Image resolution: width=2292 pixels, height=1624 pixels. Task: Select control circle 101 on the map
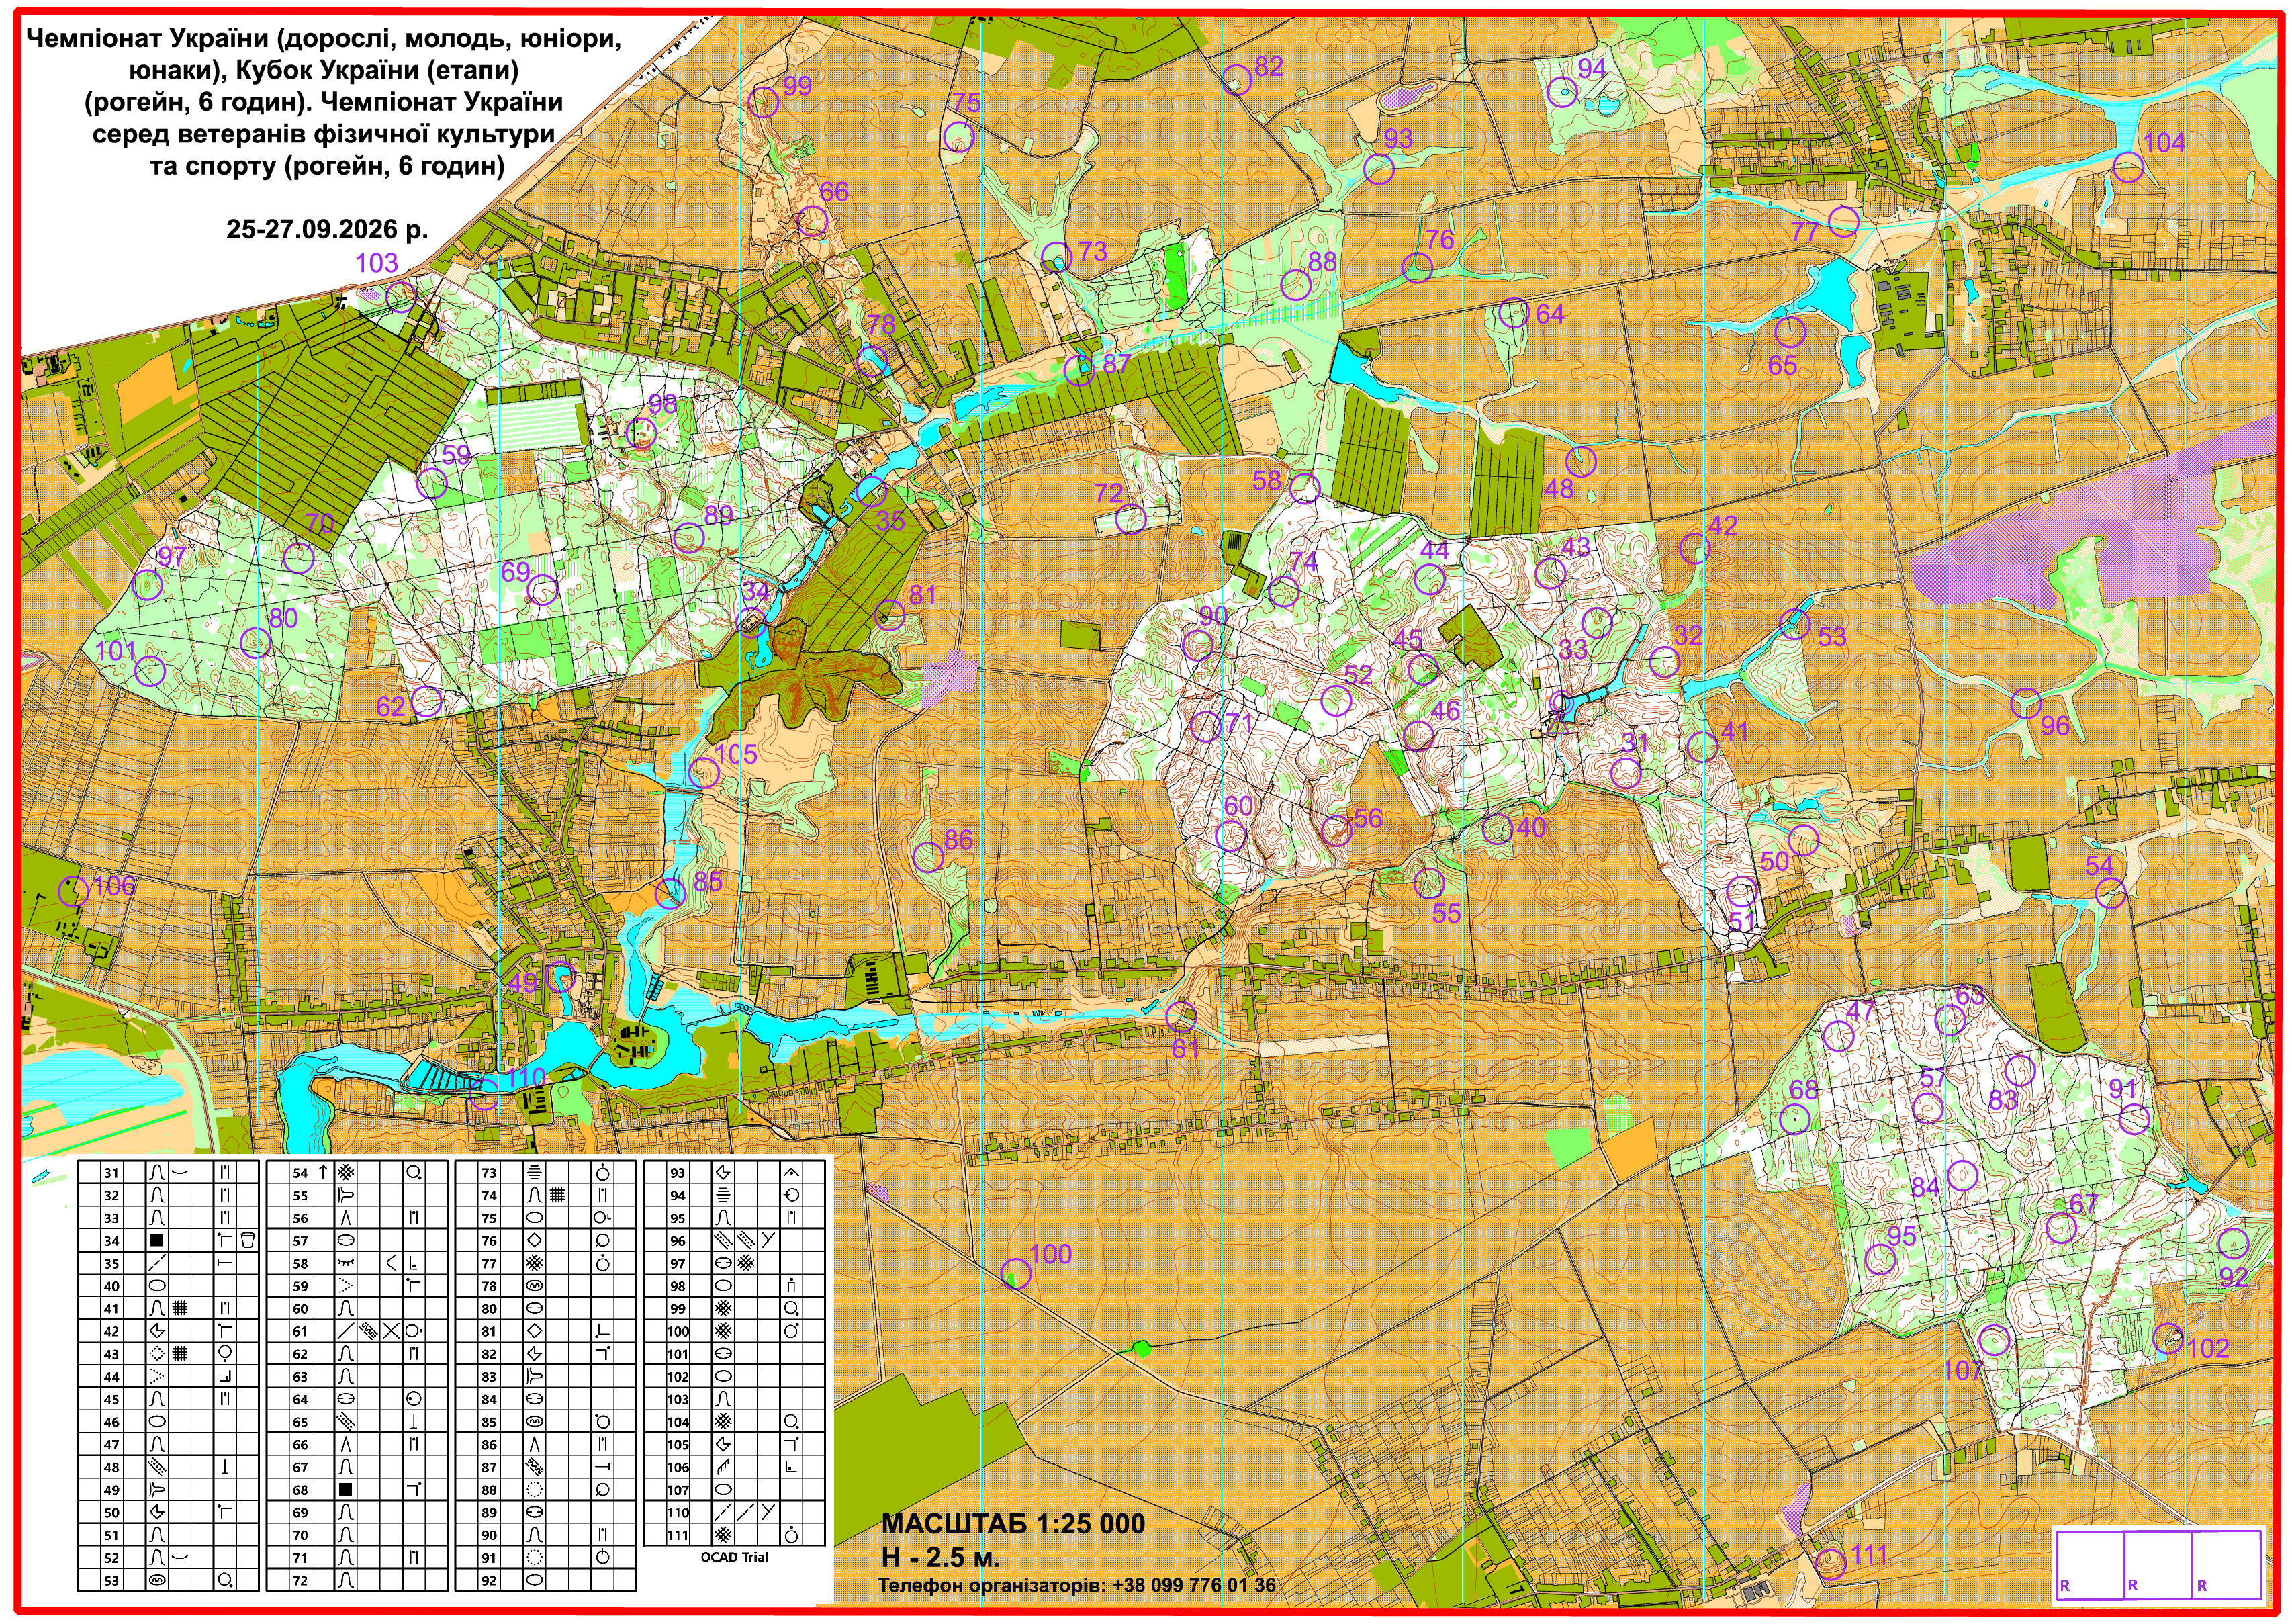coord(150,671)
